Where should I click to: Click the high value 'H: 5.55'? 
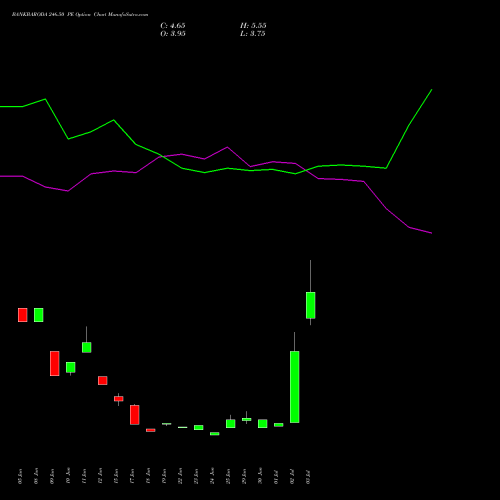(x=253, y=26)
